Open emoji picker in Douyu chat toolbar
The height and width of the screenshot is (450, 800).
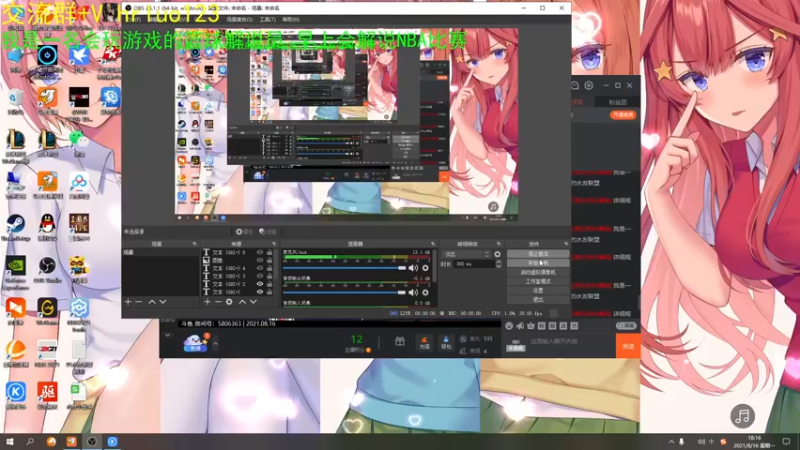pos(509,326)
